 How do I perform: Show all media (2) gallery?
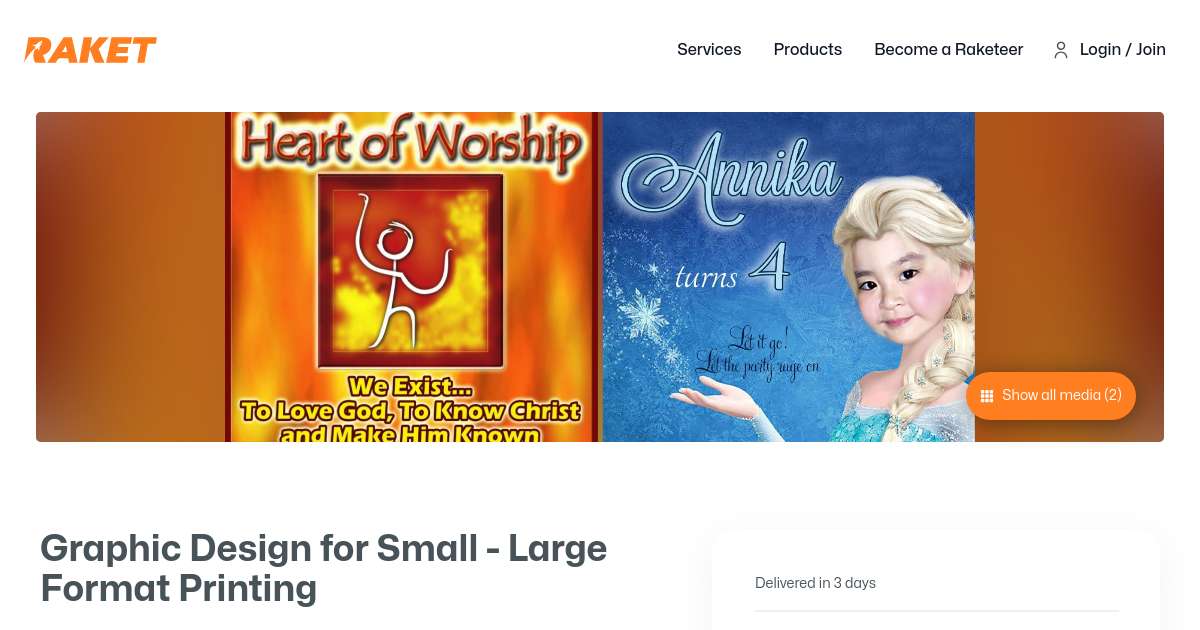tap(1051, 396)
